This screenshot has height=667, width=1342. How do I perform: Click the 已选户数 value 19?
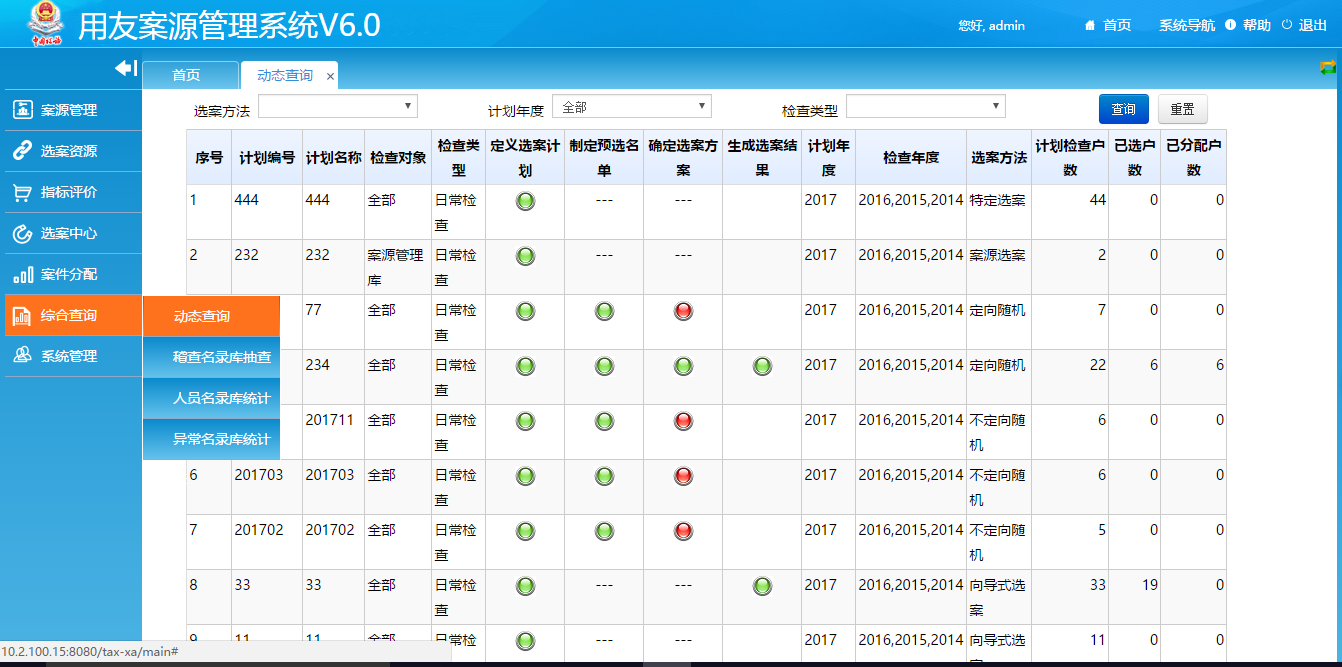tap(1150, 585)
